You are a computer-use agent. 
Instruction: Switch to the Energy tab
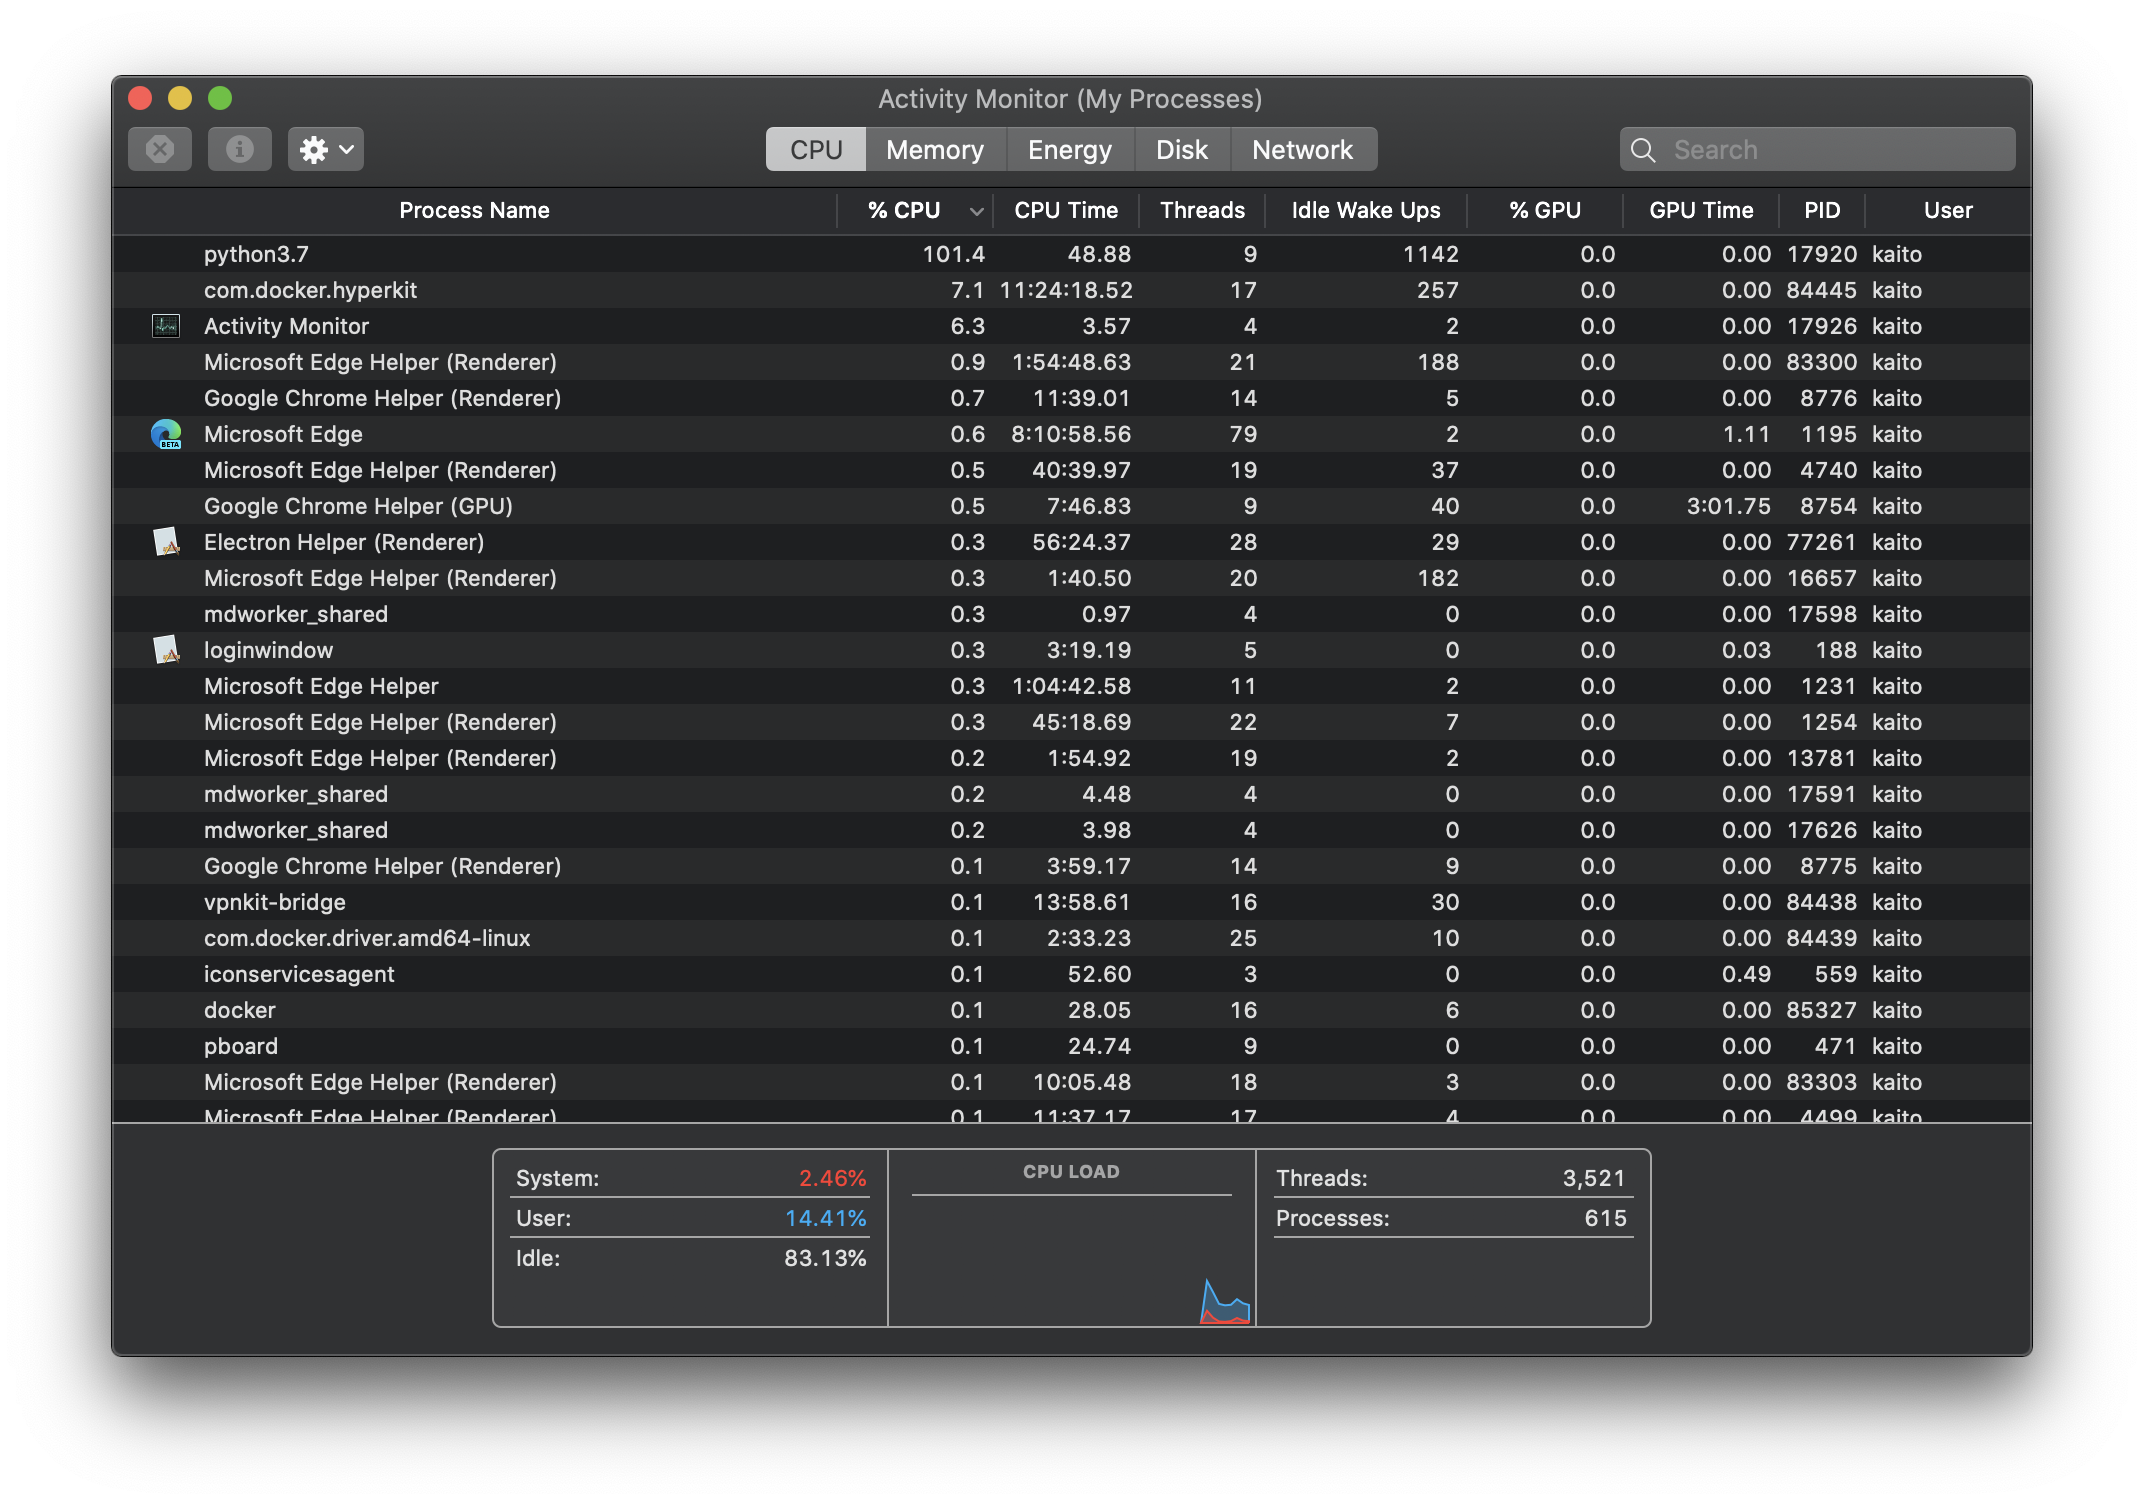[x=1069, y=150]
